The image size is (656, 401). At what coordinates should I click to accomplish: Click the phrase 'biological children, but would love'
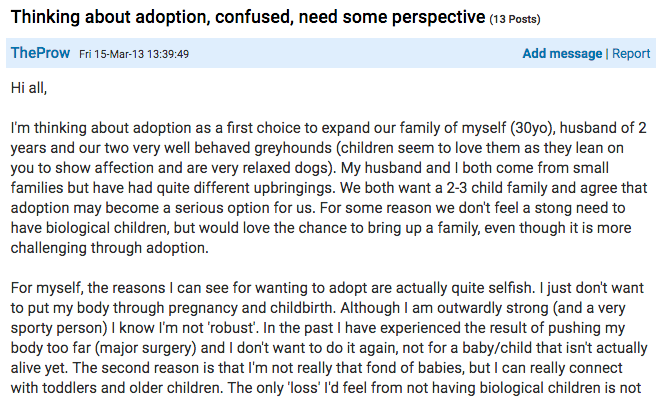click(x=157, y=228)
